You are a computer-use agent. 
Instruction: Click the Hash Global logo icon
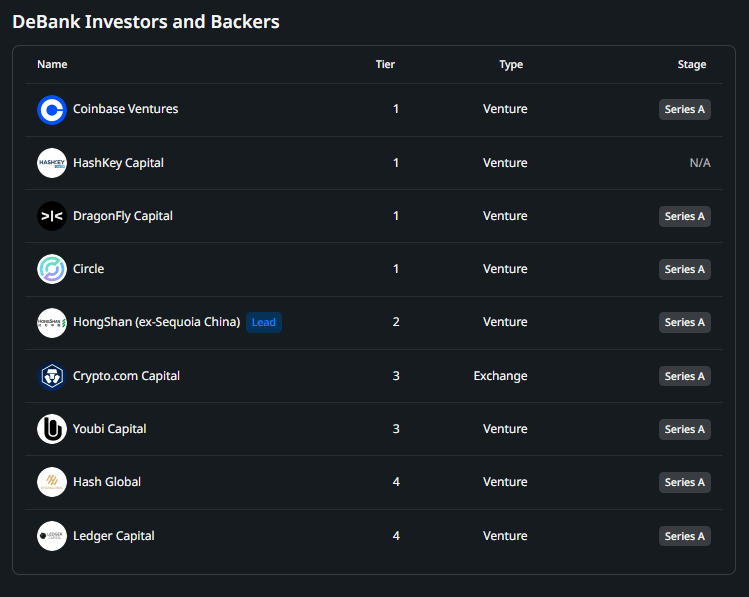pos(52,482)
